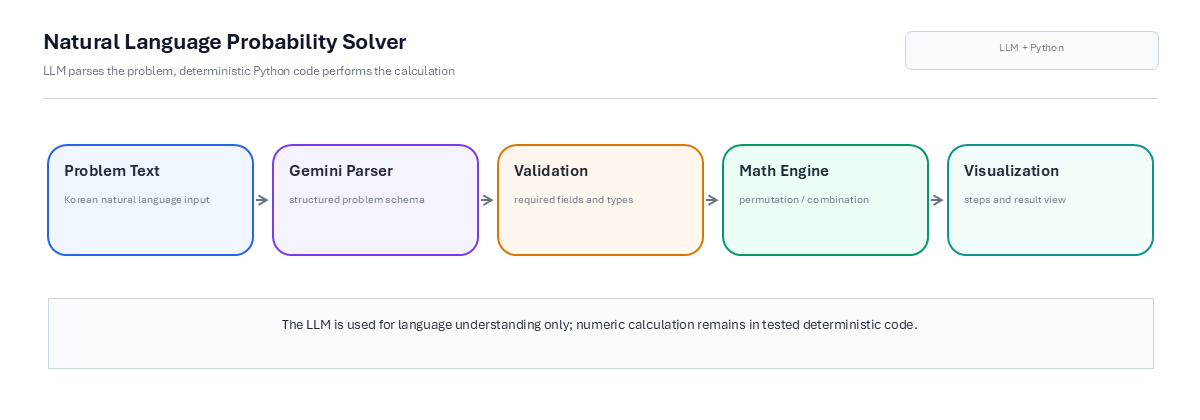Click the note about deterministic code calculation
The width and height of the screenshot is (1200, 420).
[599, 325]
